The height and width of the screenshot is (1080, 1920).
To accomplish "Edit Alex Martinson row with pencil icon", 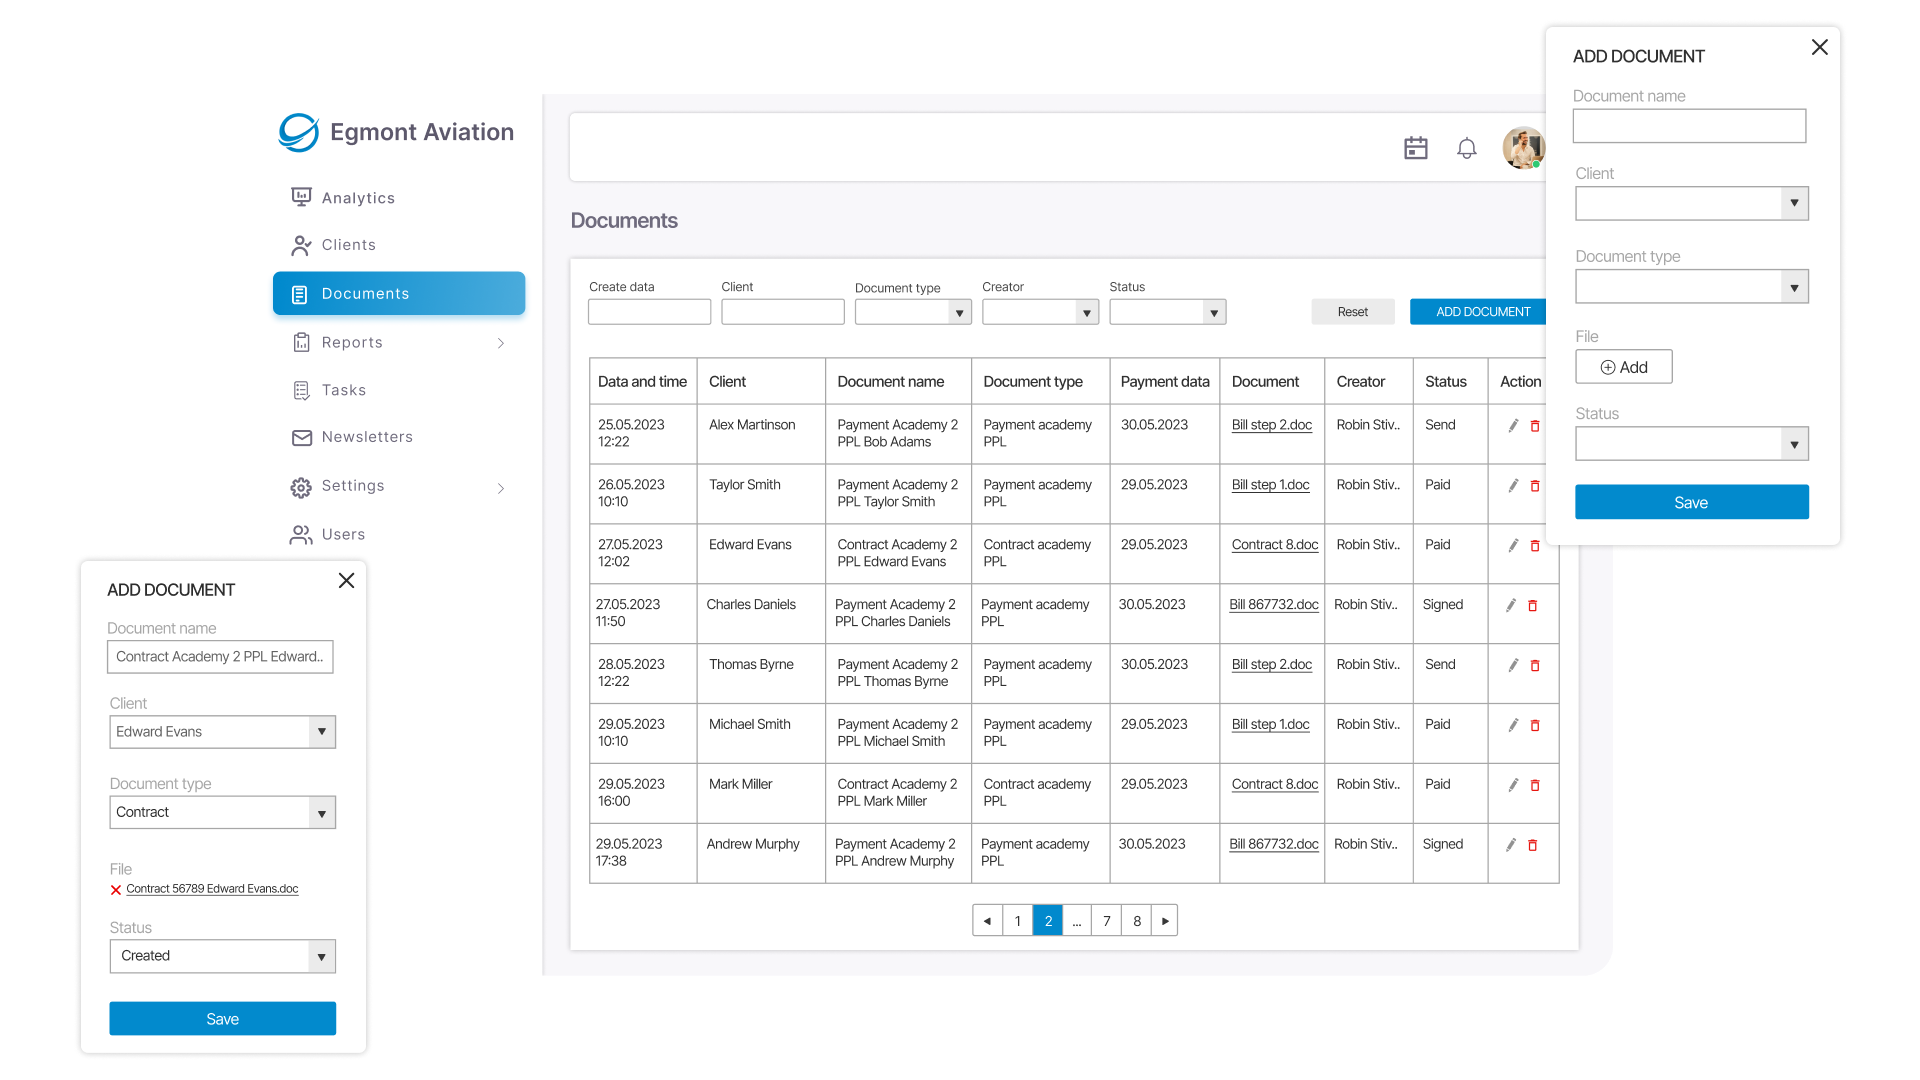I will [x=1513, y=425].
